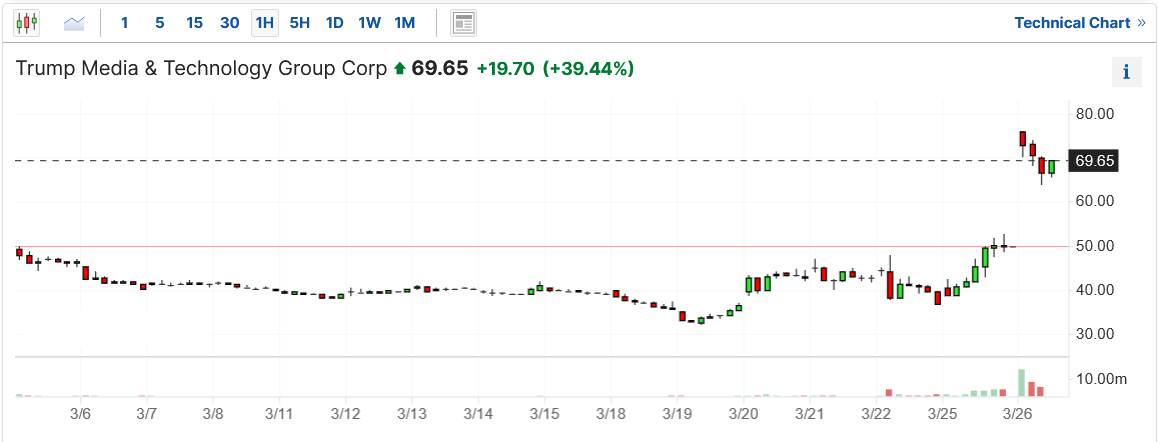Click the 3/25 date label
This screenshot has height=442, width=1158.
943,413
